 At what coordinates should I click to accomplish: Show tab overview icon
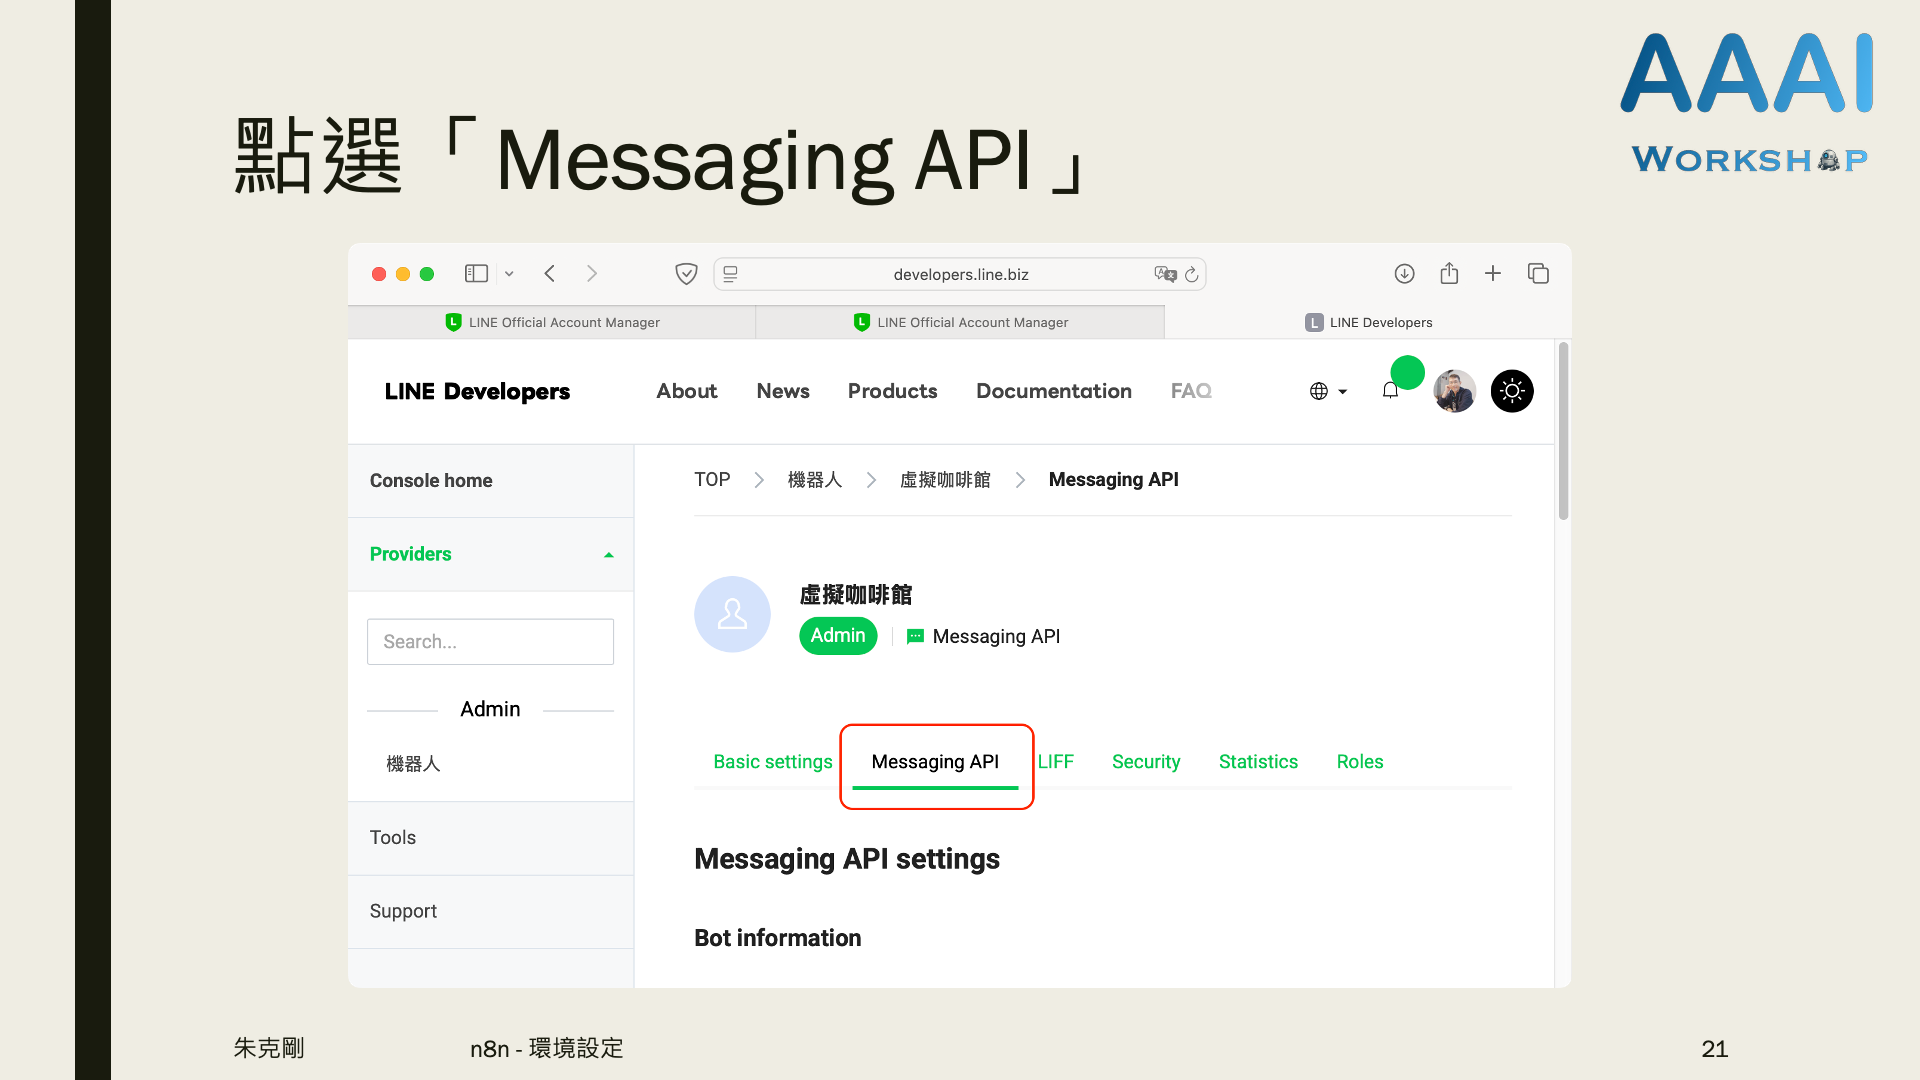(x=1538, y=273)
